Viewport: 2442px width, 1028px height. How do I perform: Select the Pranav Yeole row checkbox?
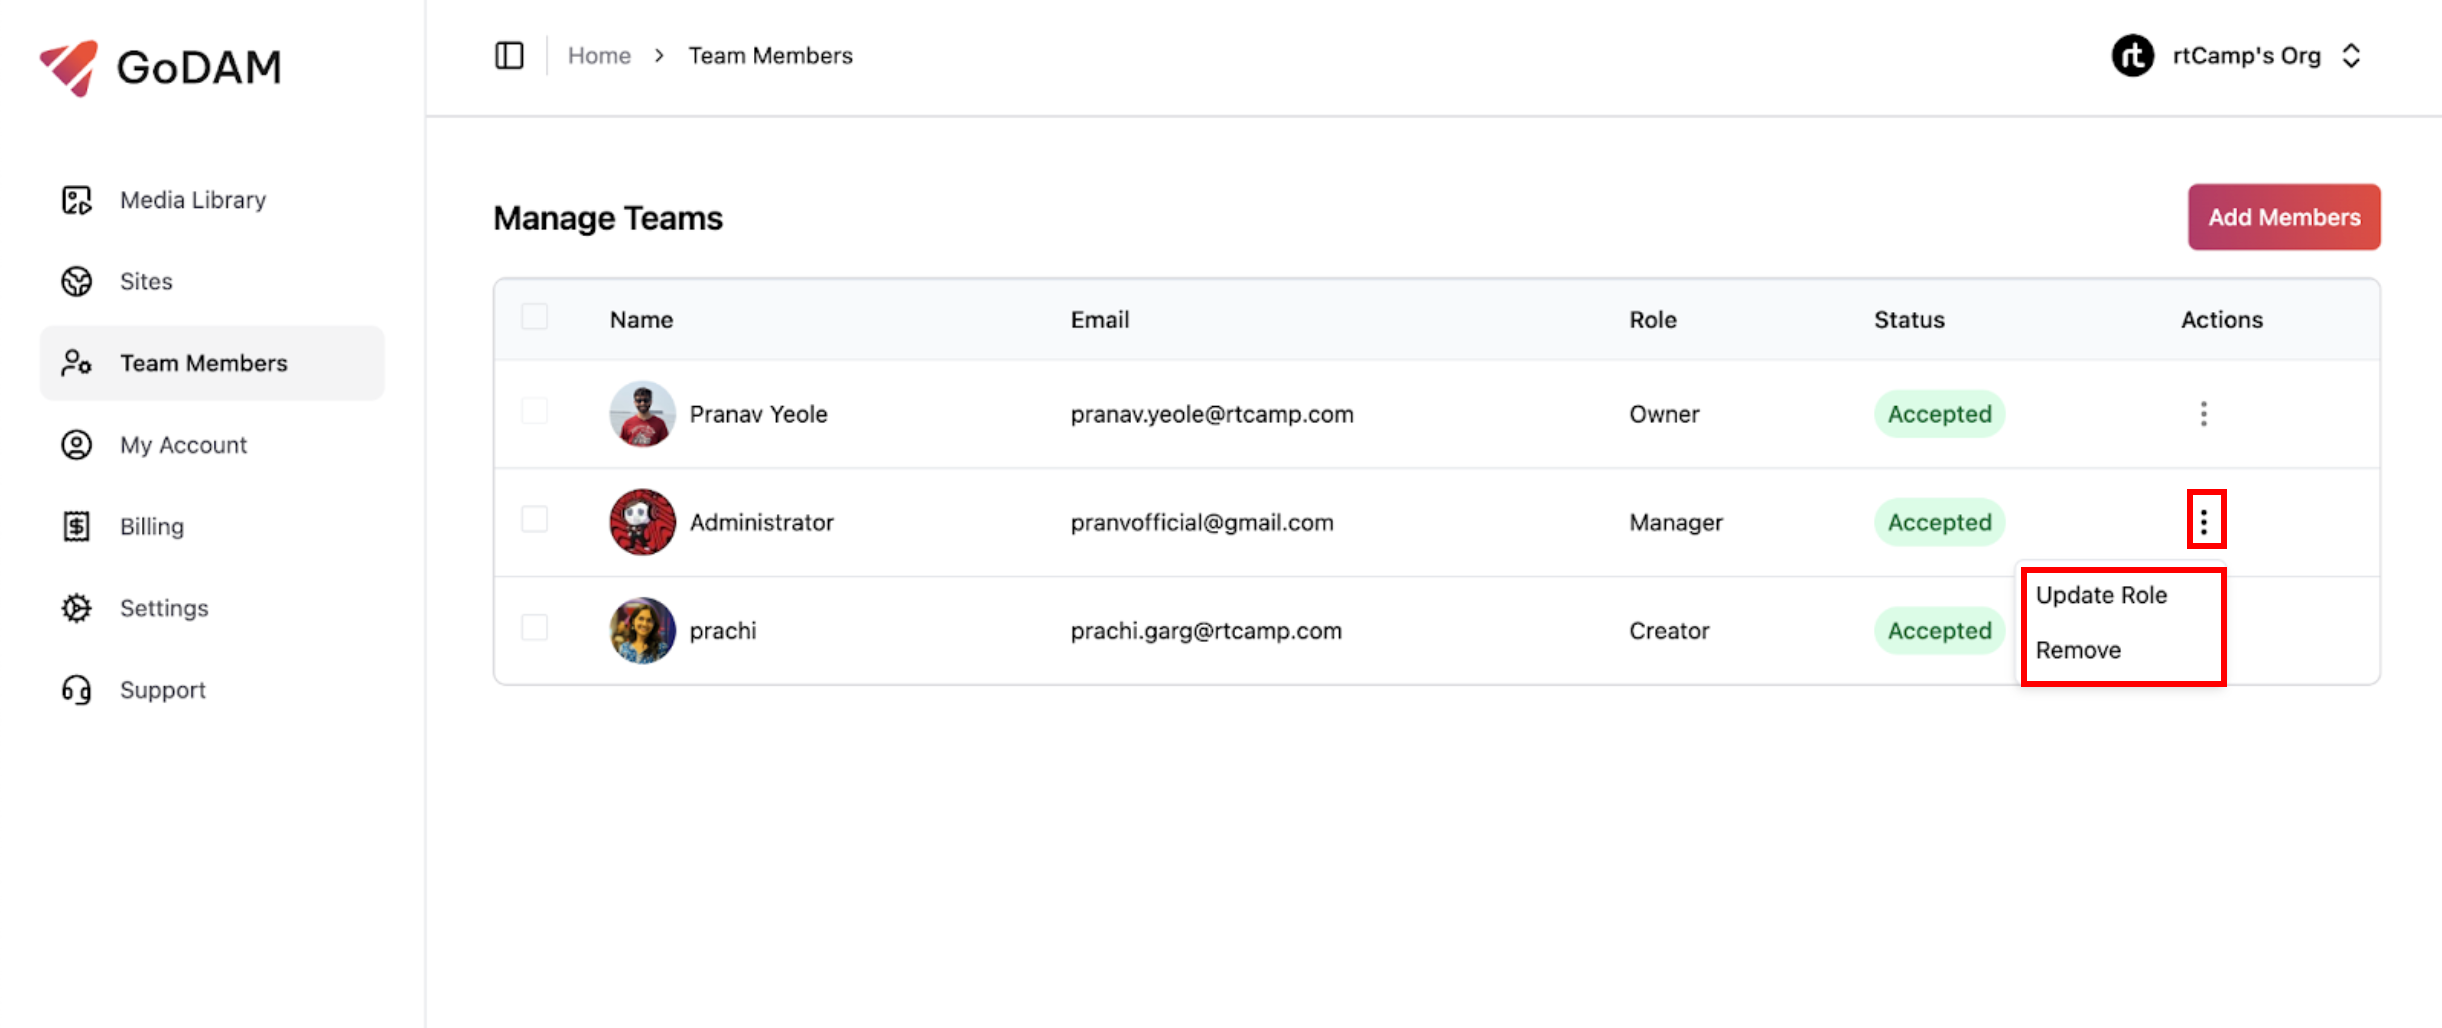pos(535,412)
